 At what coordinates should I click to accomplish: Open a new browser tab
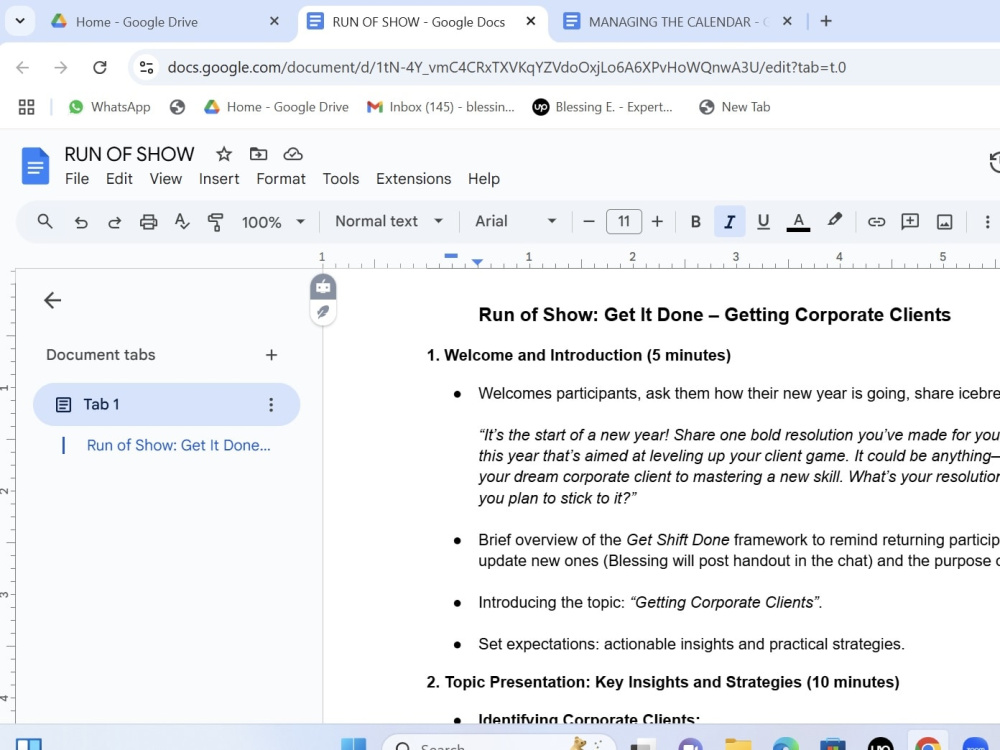pos(826,21)
